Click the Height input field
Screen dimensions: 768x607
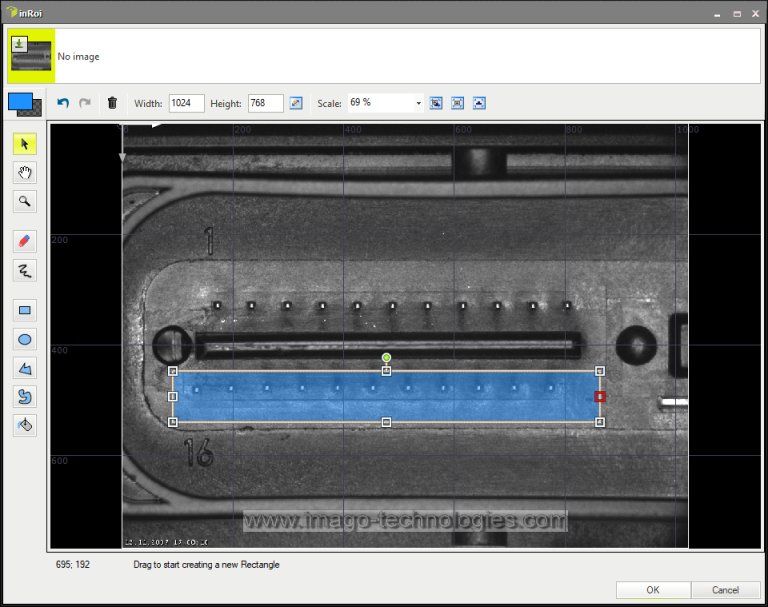pyautogui.click(x=265, y=103)
